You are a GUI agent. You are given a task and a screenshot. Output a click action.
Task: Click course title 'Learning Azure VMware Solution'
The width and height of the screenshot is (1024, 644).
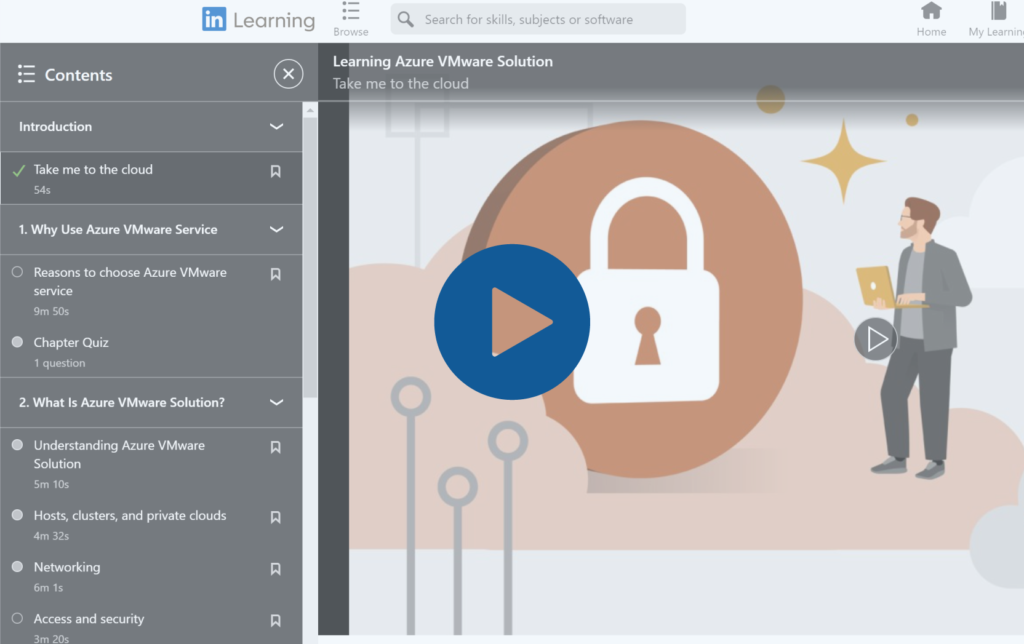[443, 61]
